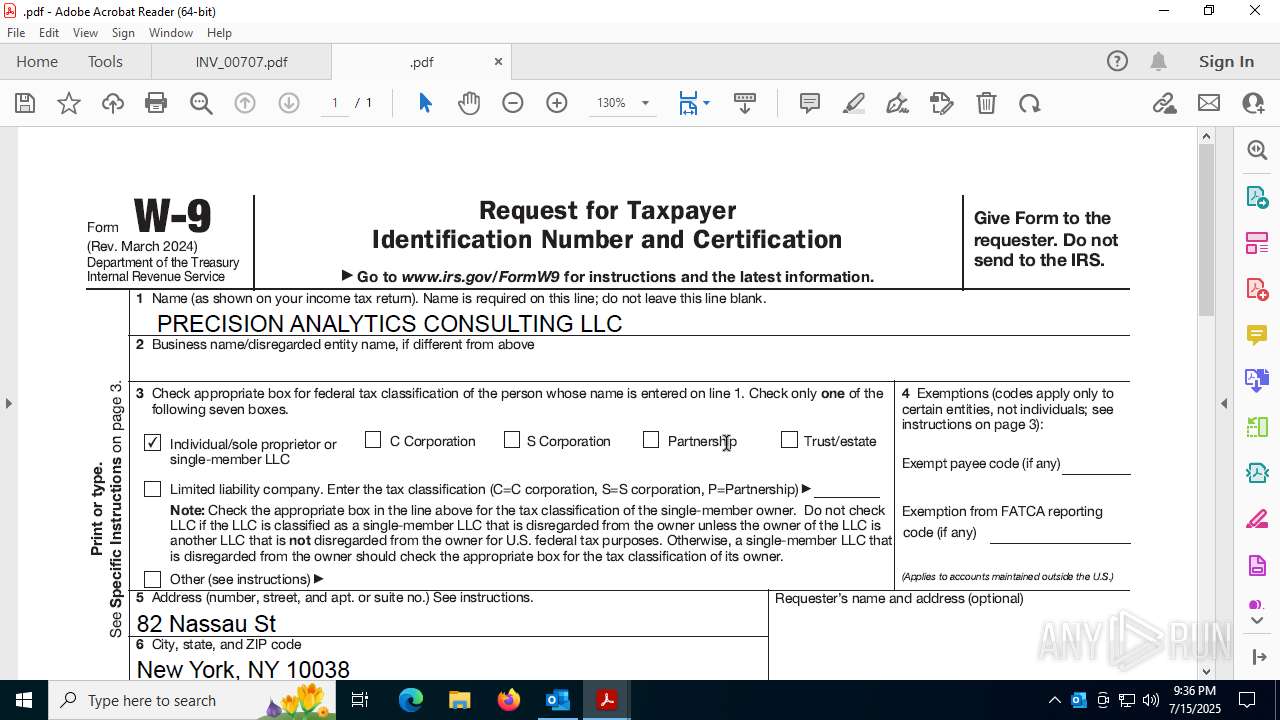This screenshot has width=1280, height=720.
Task: Go to previous page arrow
Action: pyautogui.click(x=245, y=103)
